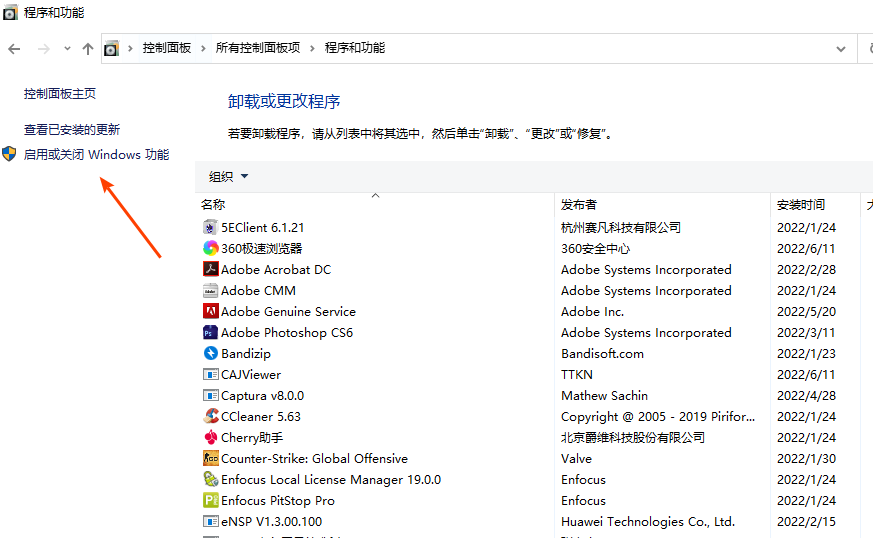This screenshot has width=873, height=538.
Task: Click the Counter-Strike: Global Offensive icon
Action: tap(210, 458)
